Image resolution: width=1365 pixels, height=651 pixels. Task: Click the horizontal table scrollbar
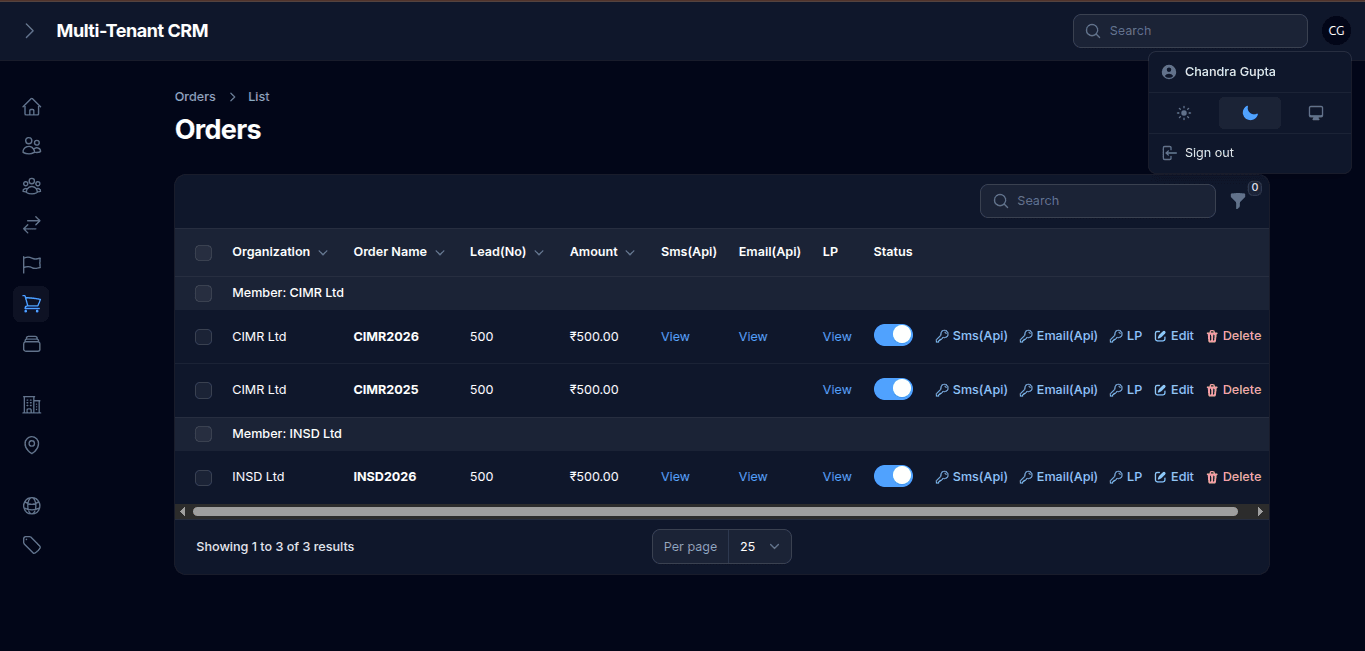(715, 511)
